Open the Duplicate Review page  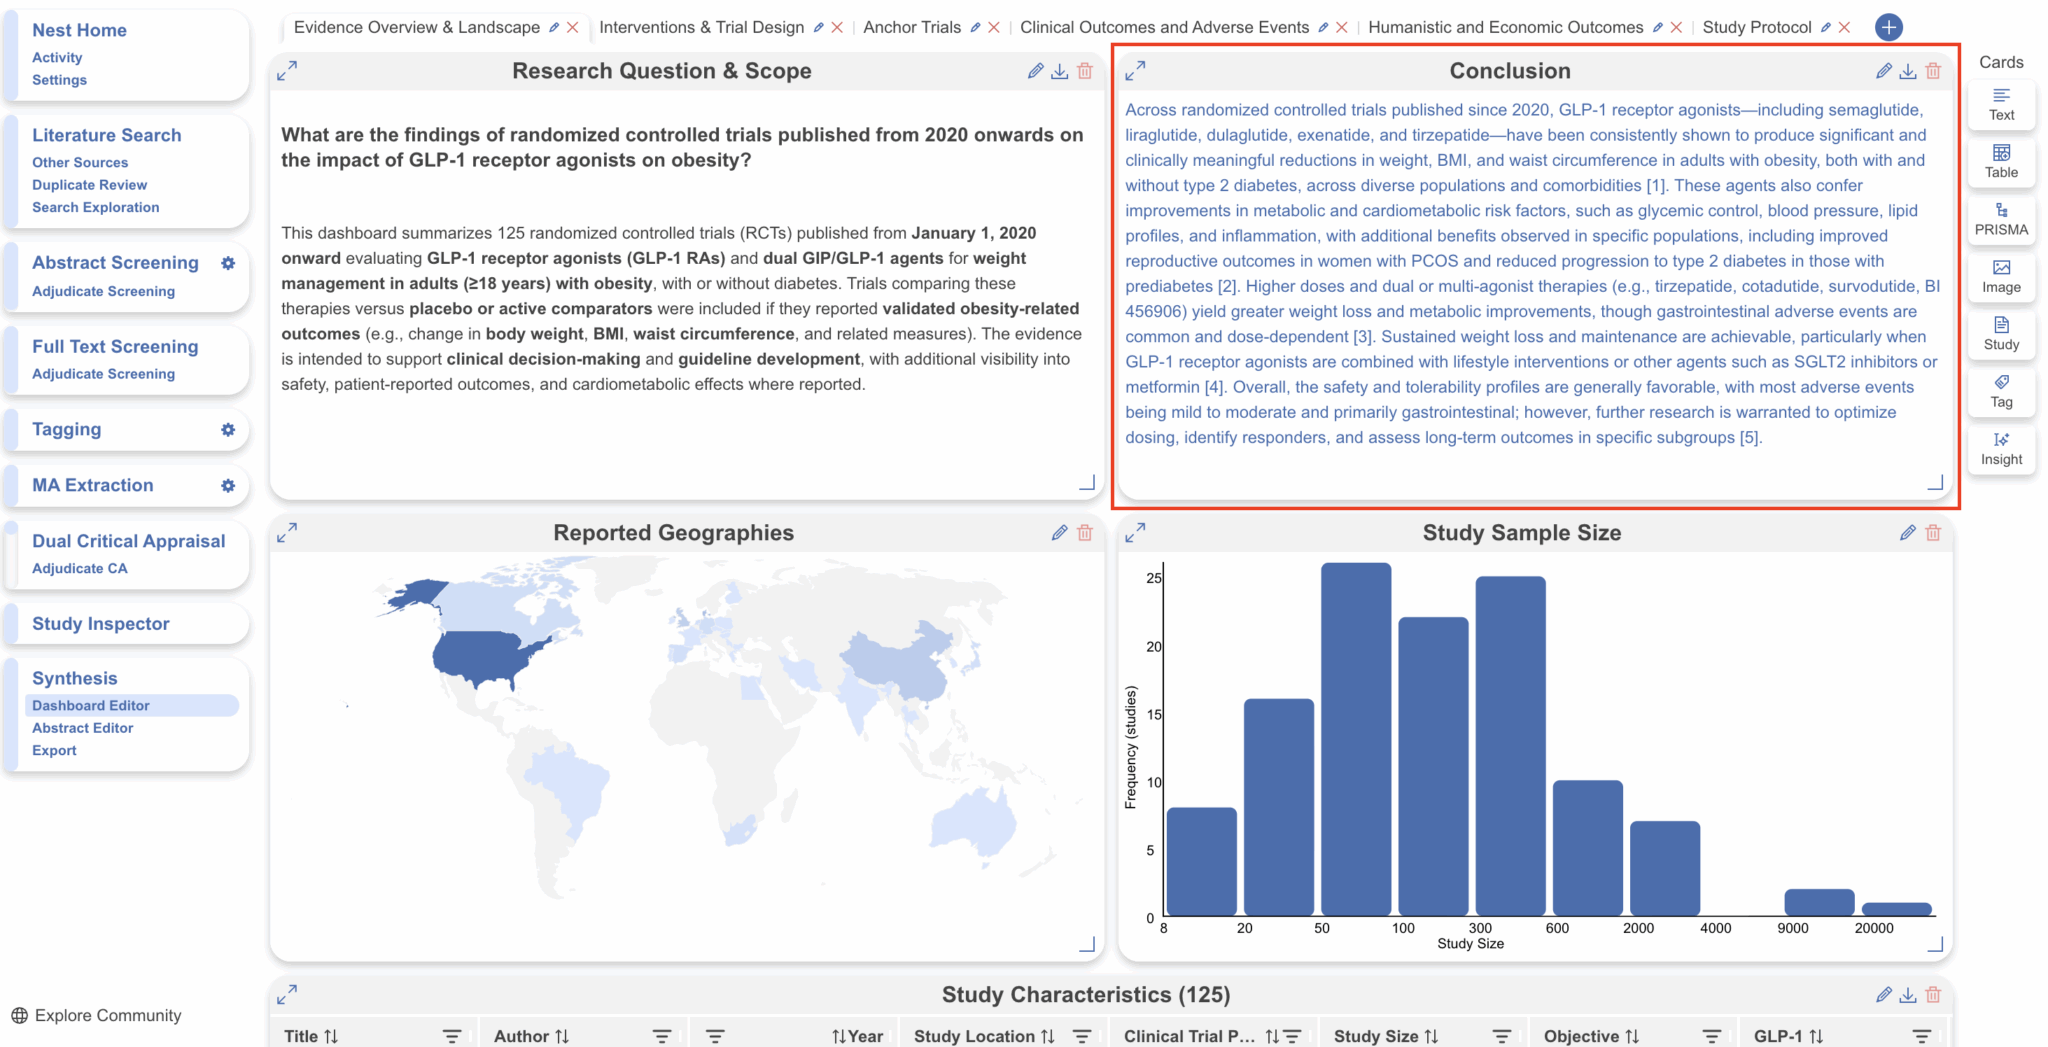tap(89, 185)
